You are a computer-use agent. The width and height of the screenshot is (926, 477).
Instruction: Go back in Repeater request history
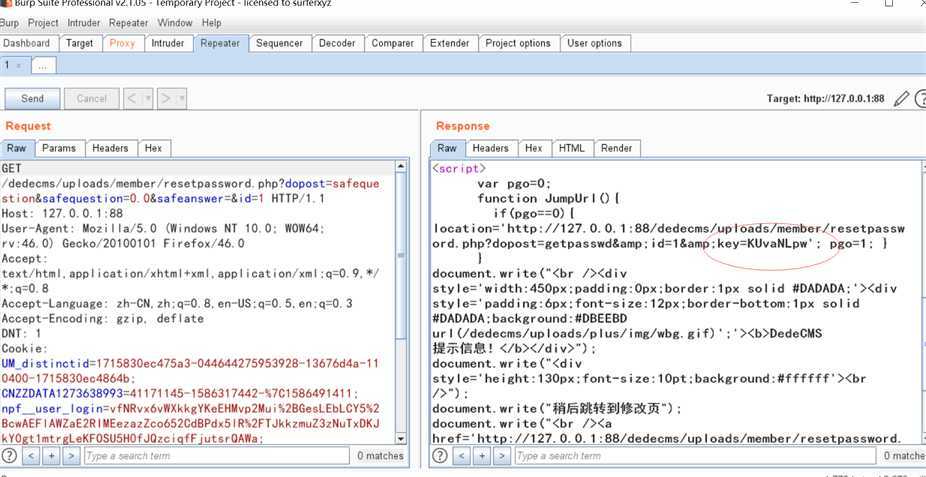[x=132, y=99]
